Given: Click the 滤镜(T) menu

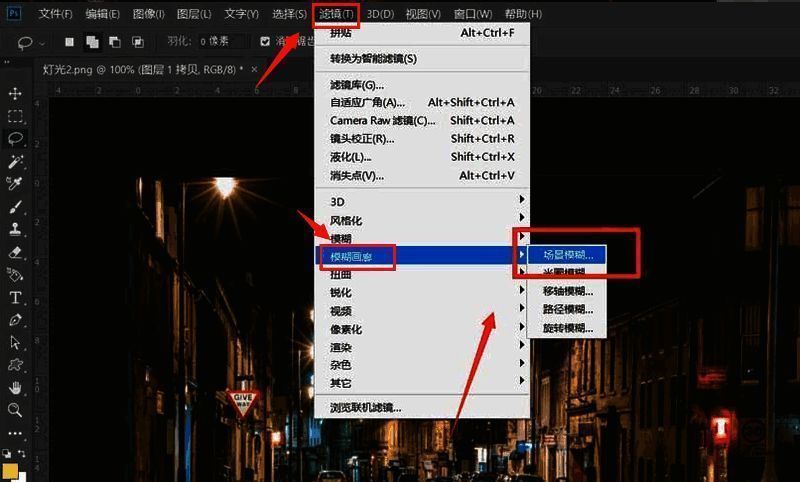Looking at the screenshot, I should point(336,14).
